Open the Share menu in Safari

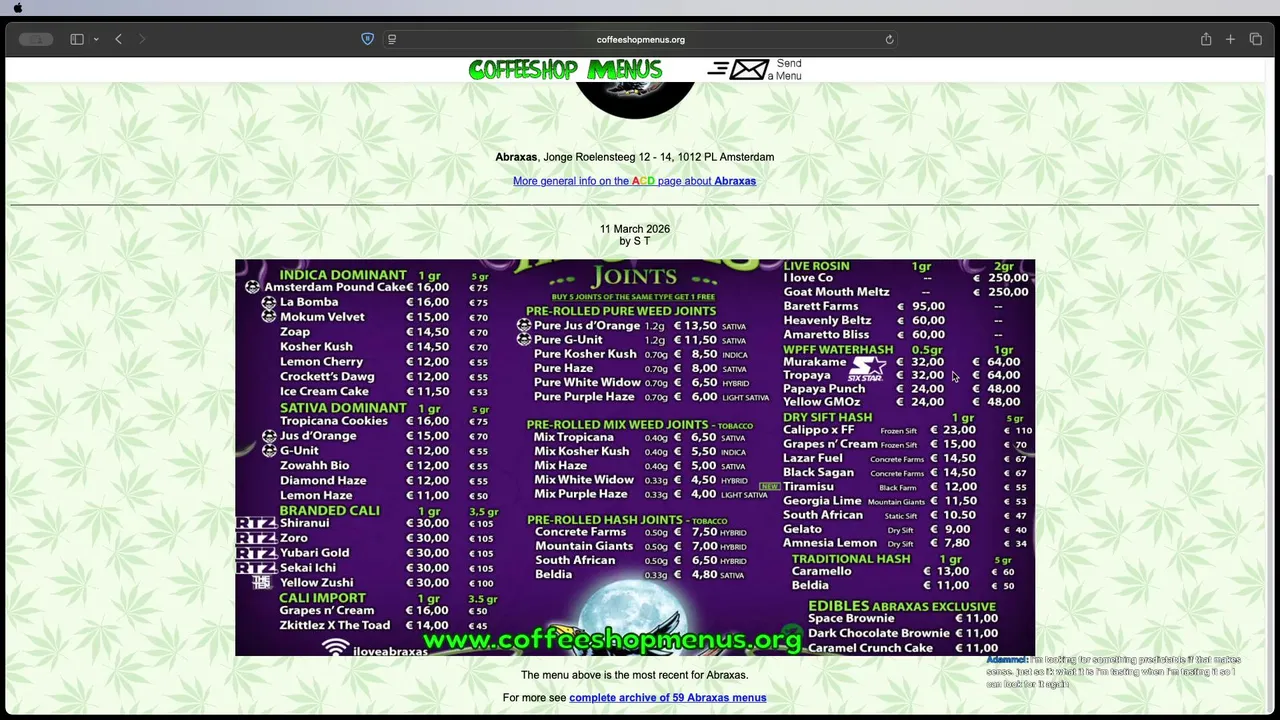point(1206,39)
